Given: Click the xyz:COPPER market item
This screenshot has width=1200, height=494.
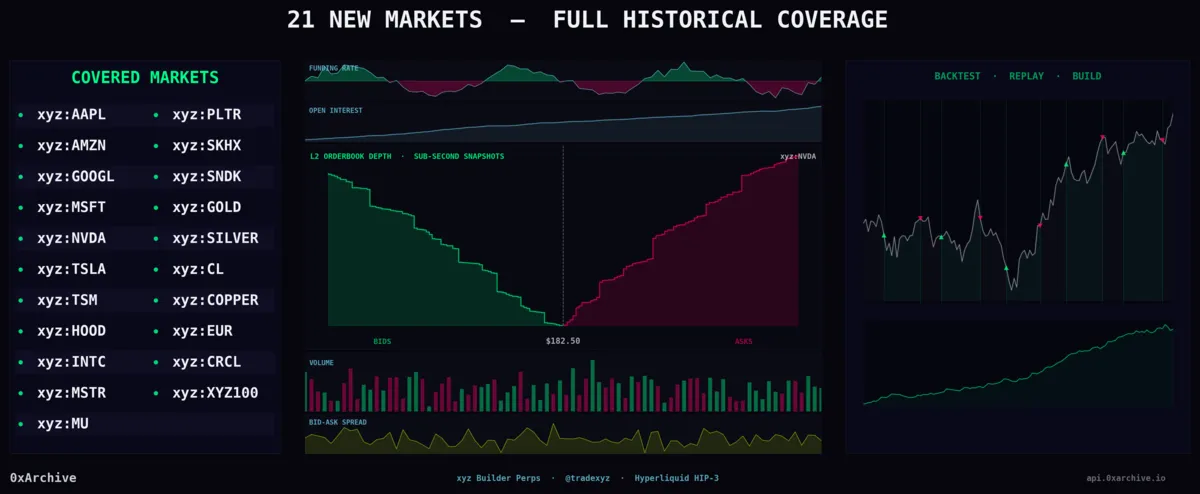Looking at the screenshot, I should pyautogui.click(x=215, y=301).
